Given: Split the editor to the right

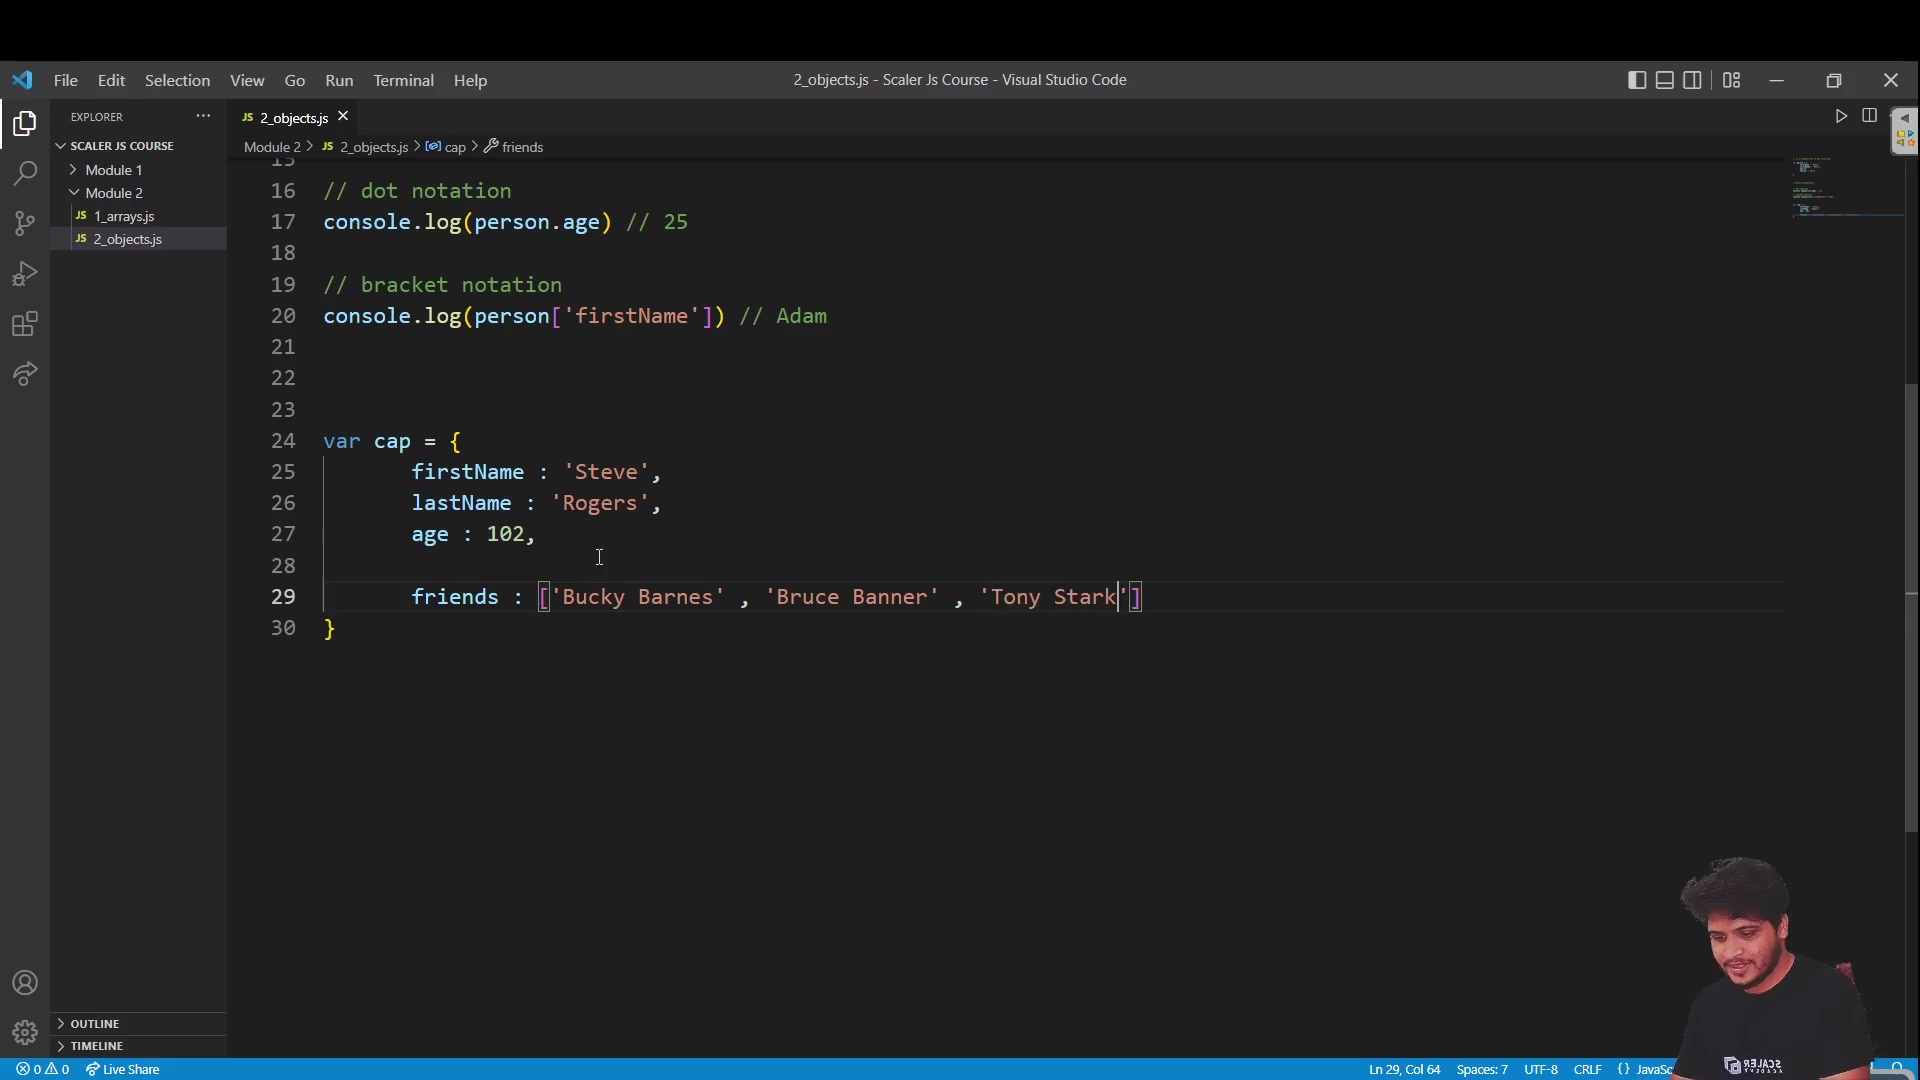Looking at the screenshot, I should [x=1869, y=116].
